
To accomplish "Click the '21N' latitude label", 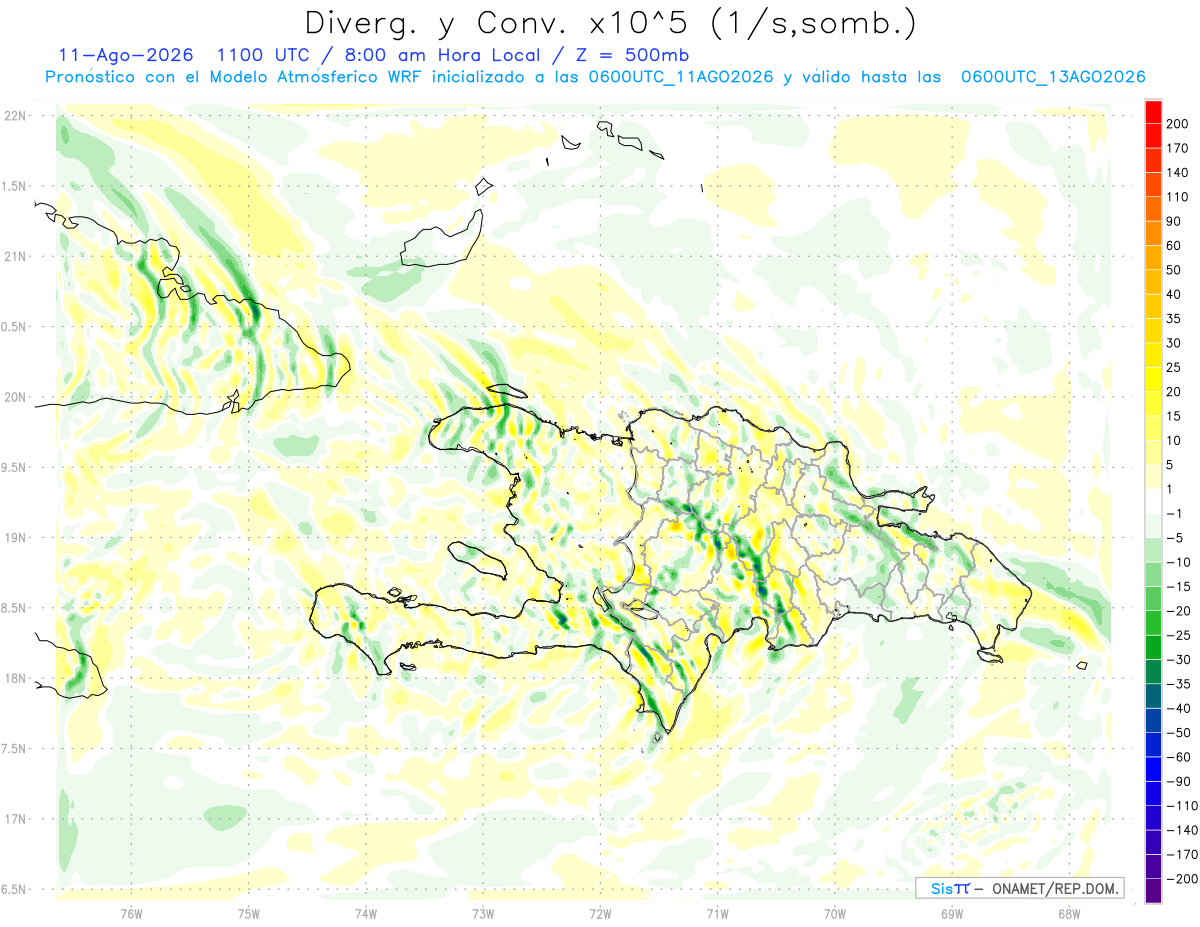I will tap(15, 256).
